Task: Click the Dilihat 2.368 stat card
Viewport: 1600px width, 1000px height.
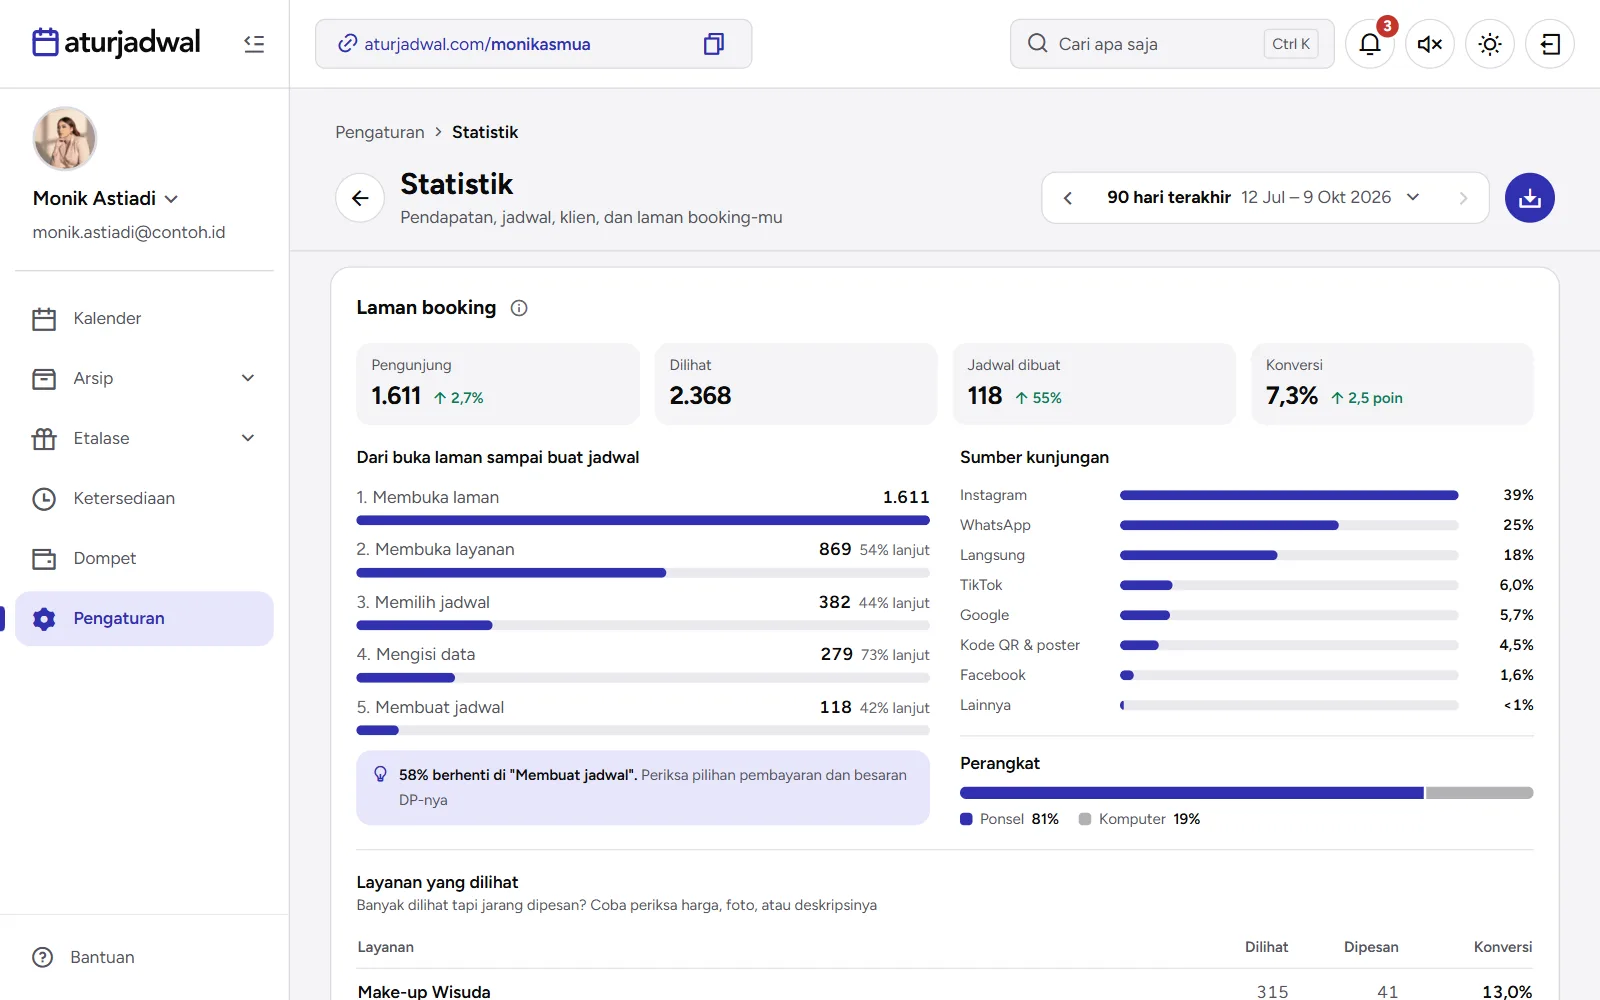Action: click(796, 384)
